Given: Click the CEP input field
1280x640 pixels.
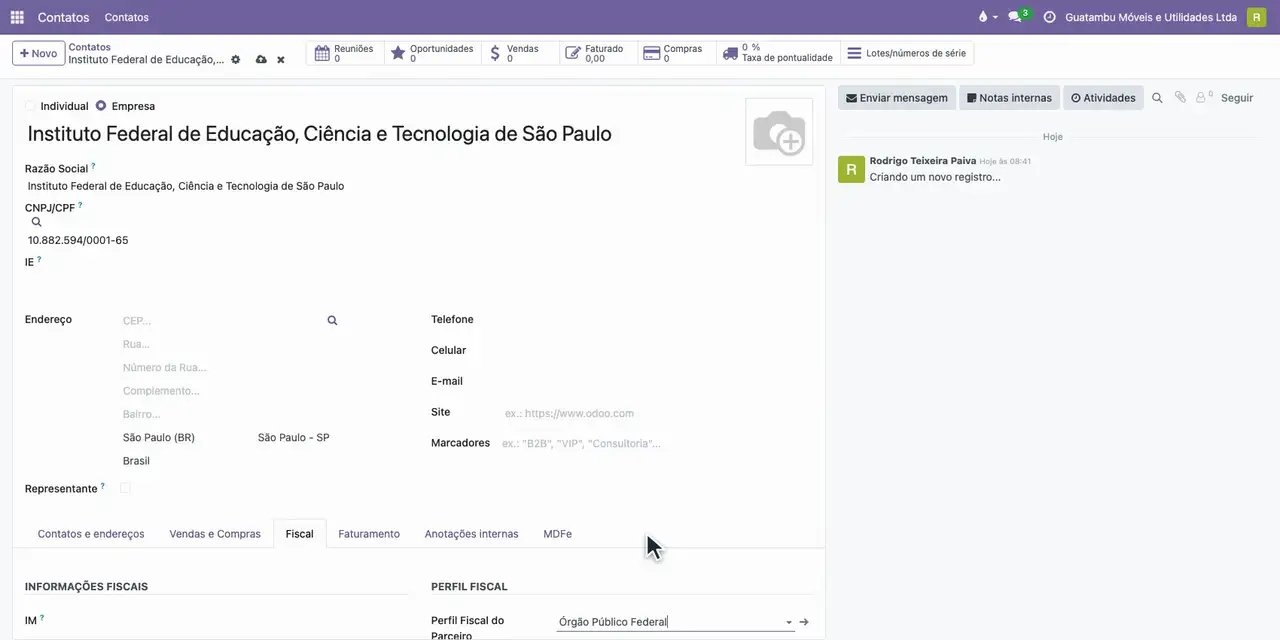Looking at the screenshot, I should (220, 321).
